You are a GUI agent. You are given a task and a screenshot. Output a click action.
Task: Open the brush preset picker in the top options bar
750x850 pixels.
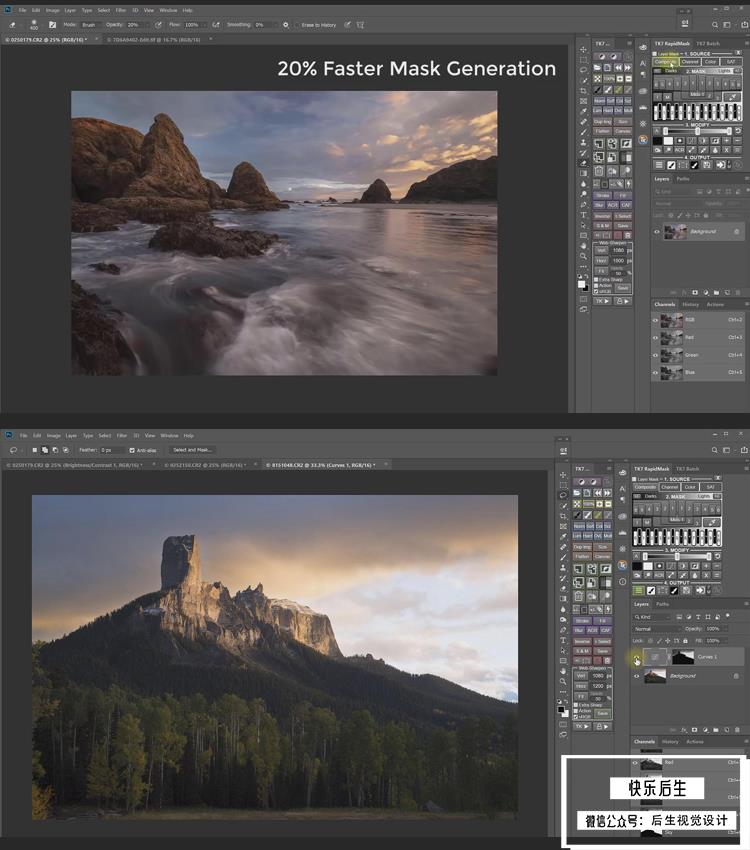(x=34, y=25)
